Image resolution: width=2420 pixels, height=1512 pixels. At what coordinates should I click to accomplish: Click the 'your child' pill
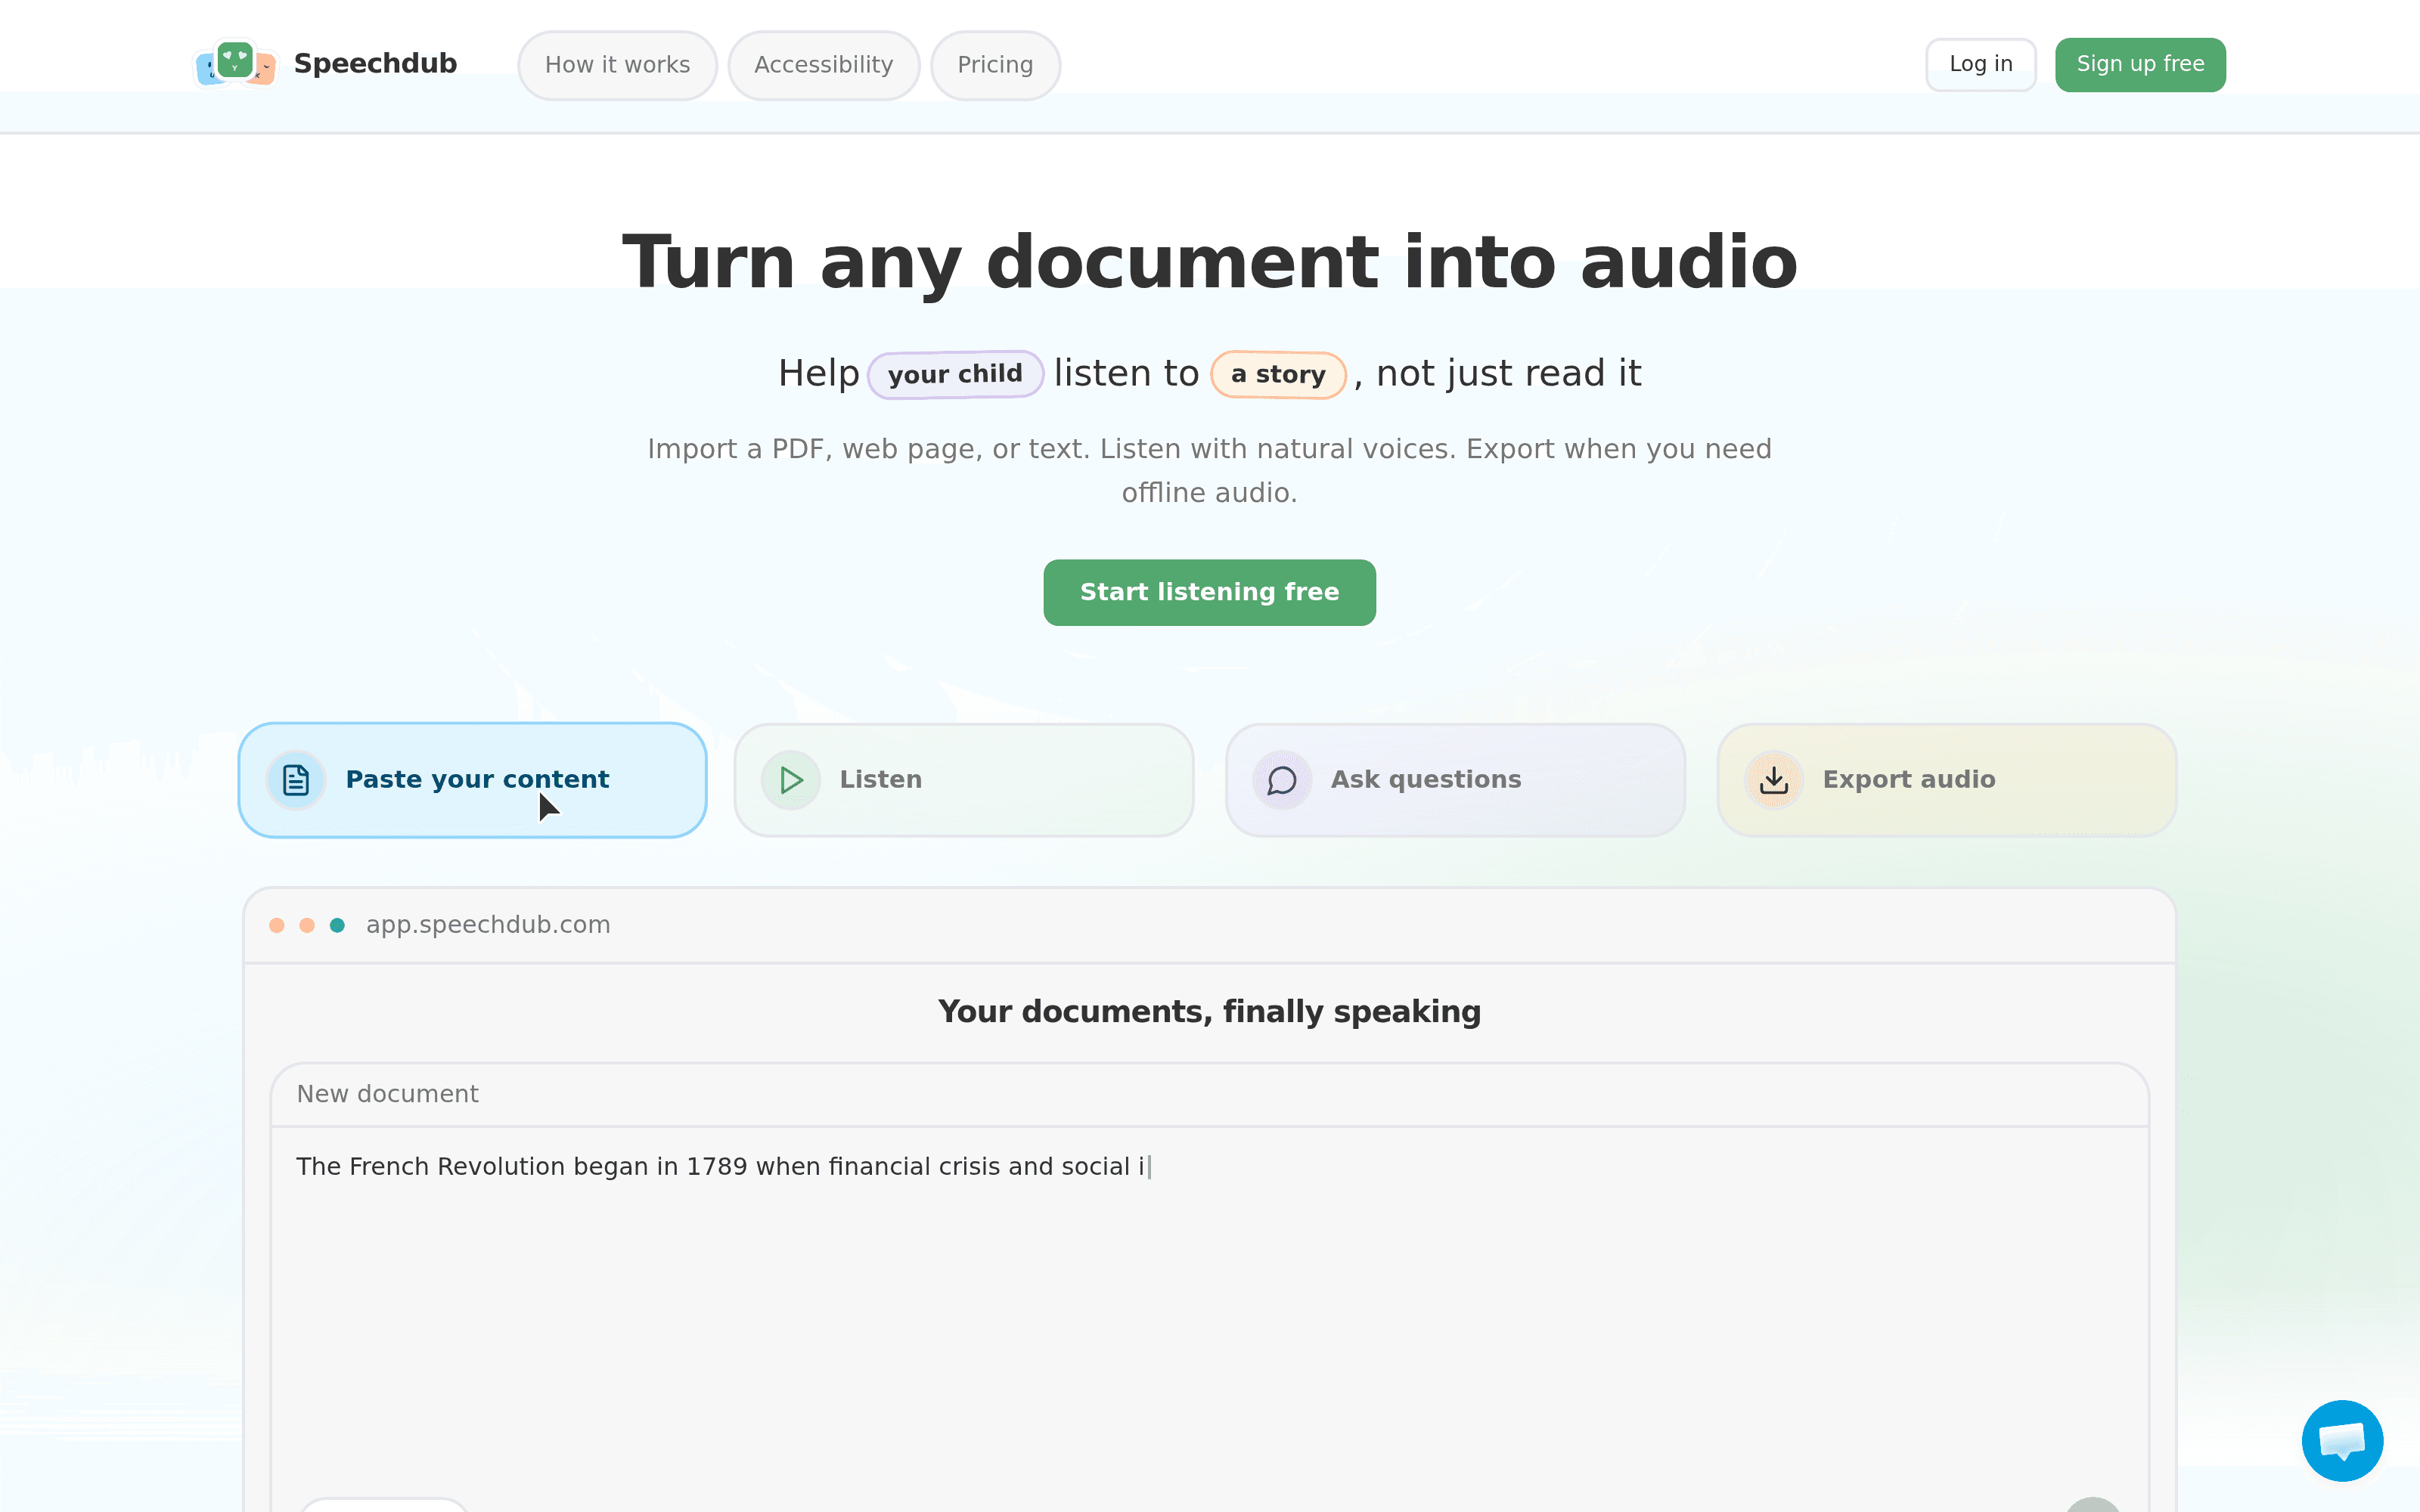[x=955, y=375]
